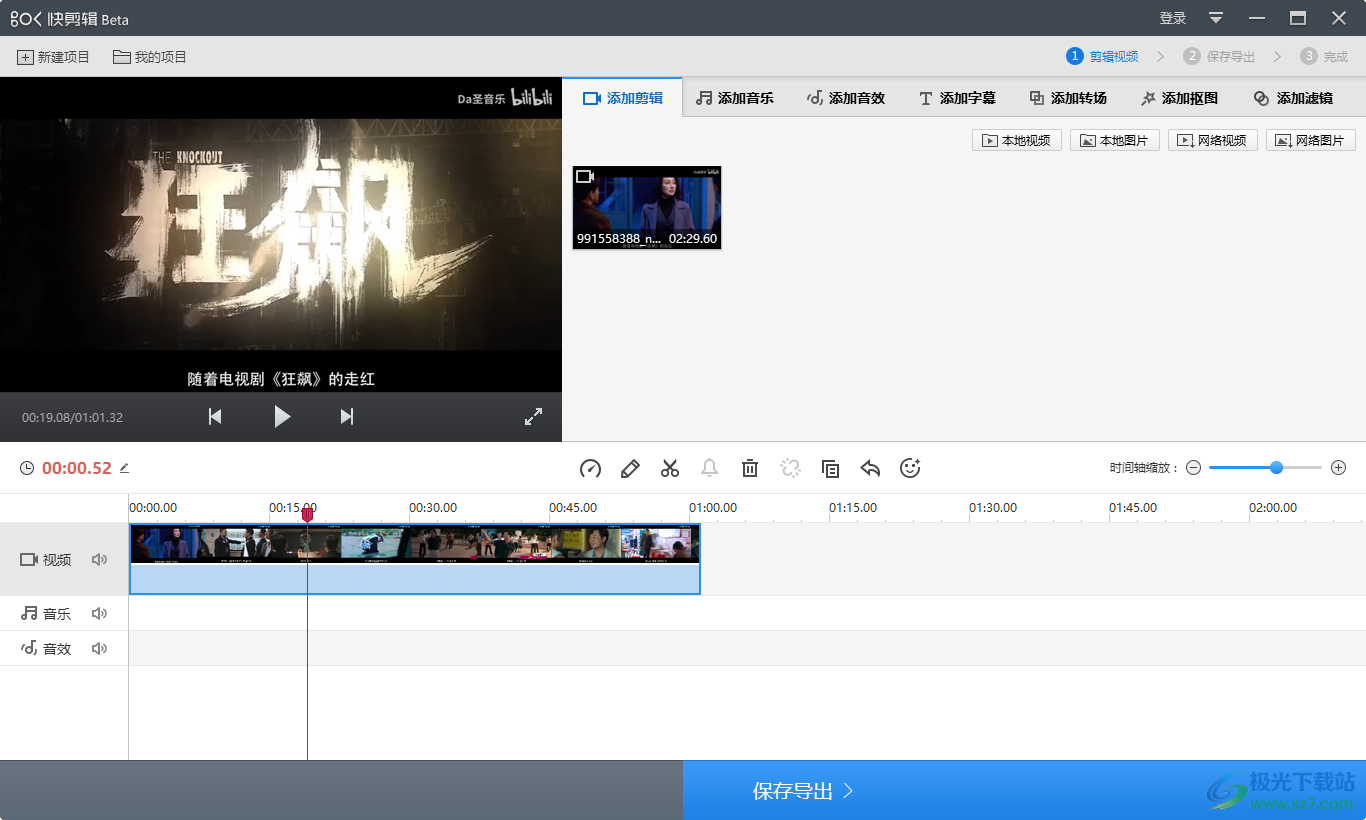Click the 01:30.00 ruler mark
This screenshot has height=820, width=1366.
point(993,508)
